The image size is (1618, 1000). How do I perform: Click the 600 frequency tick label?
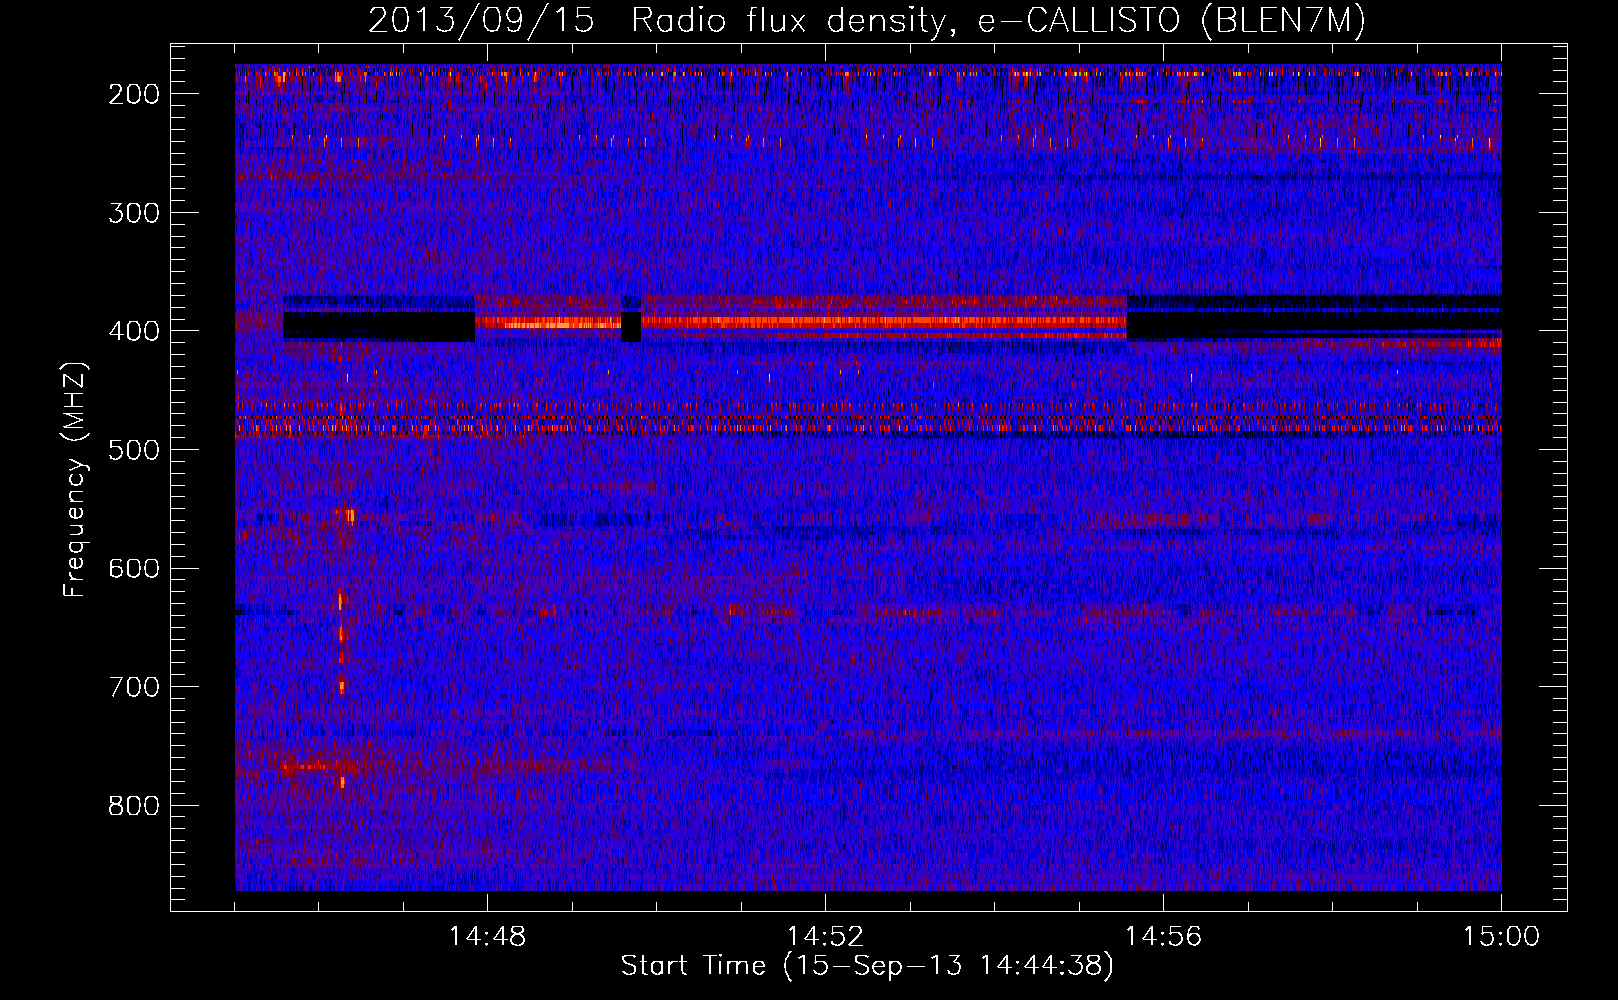tap(133, 569)
